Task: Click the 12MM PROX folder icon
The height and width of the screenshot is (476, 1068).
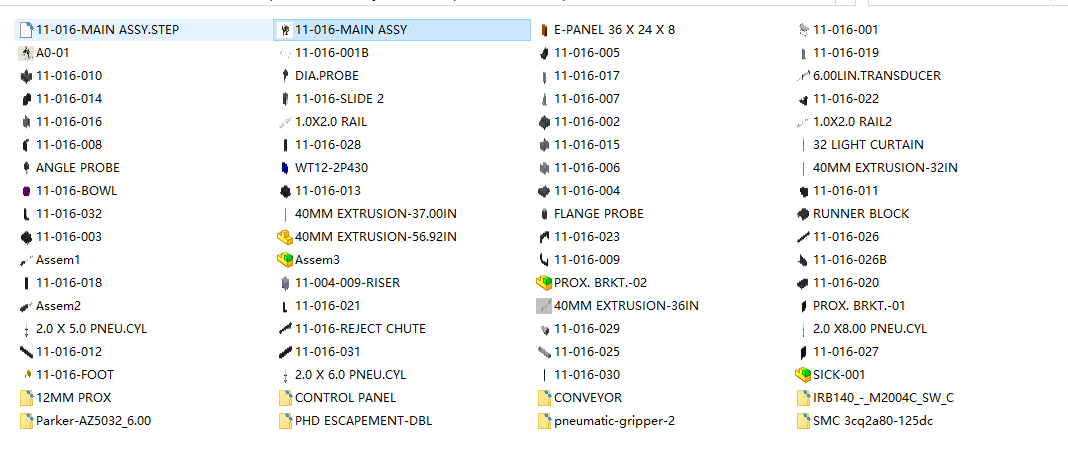Action: [x=27, y=398]
